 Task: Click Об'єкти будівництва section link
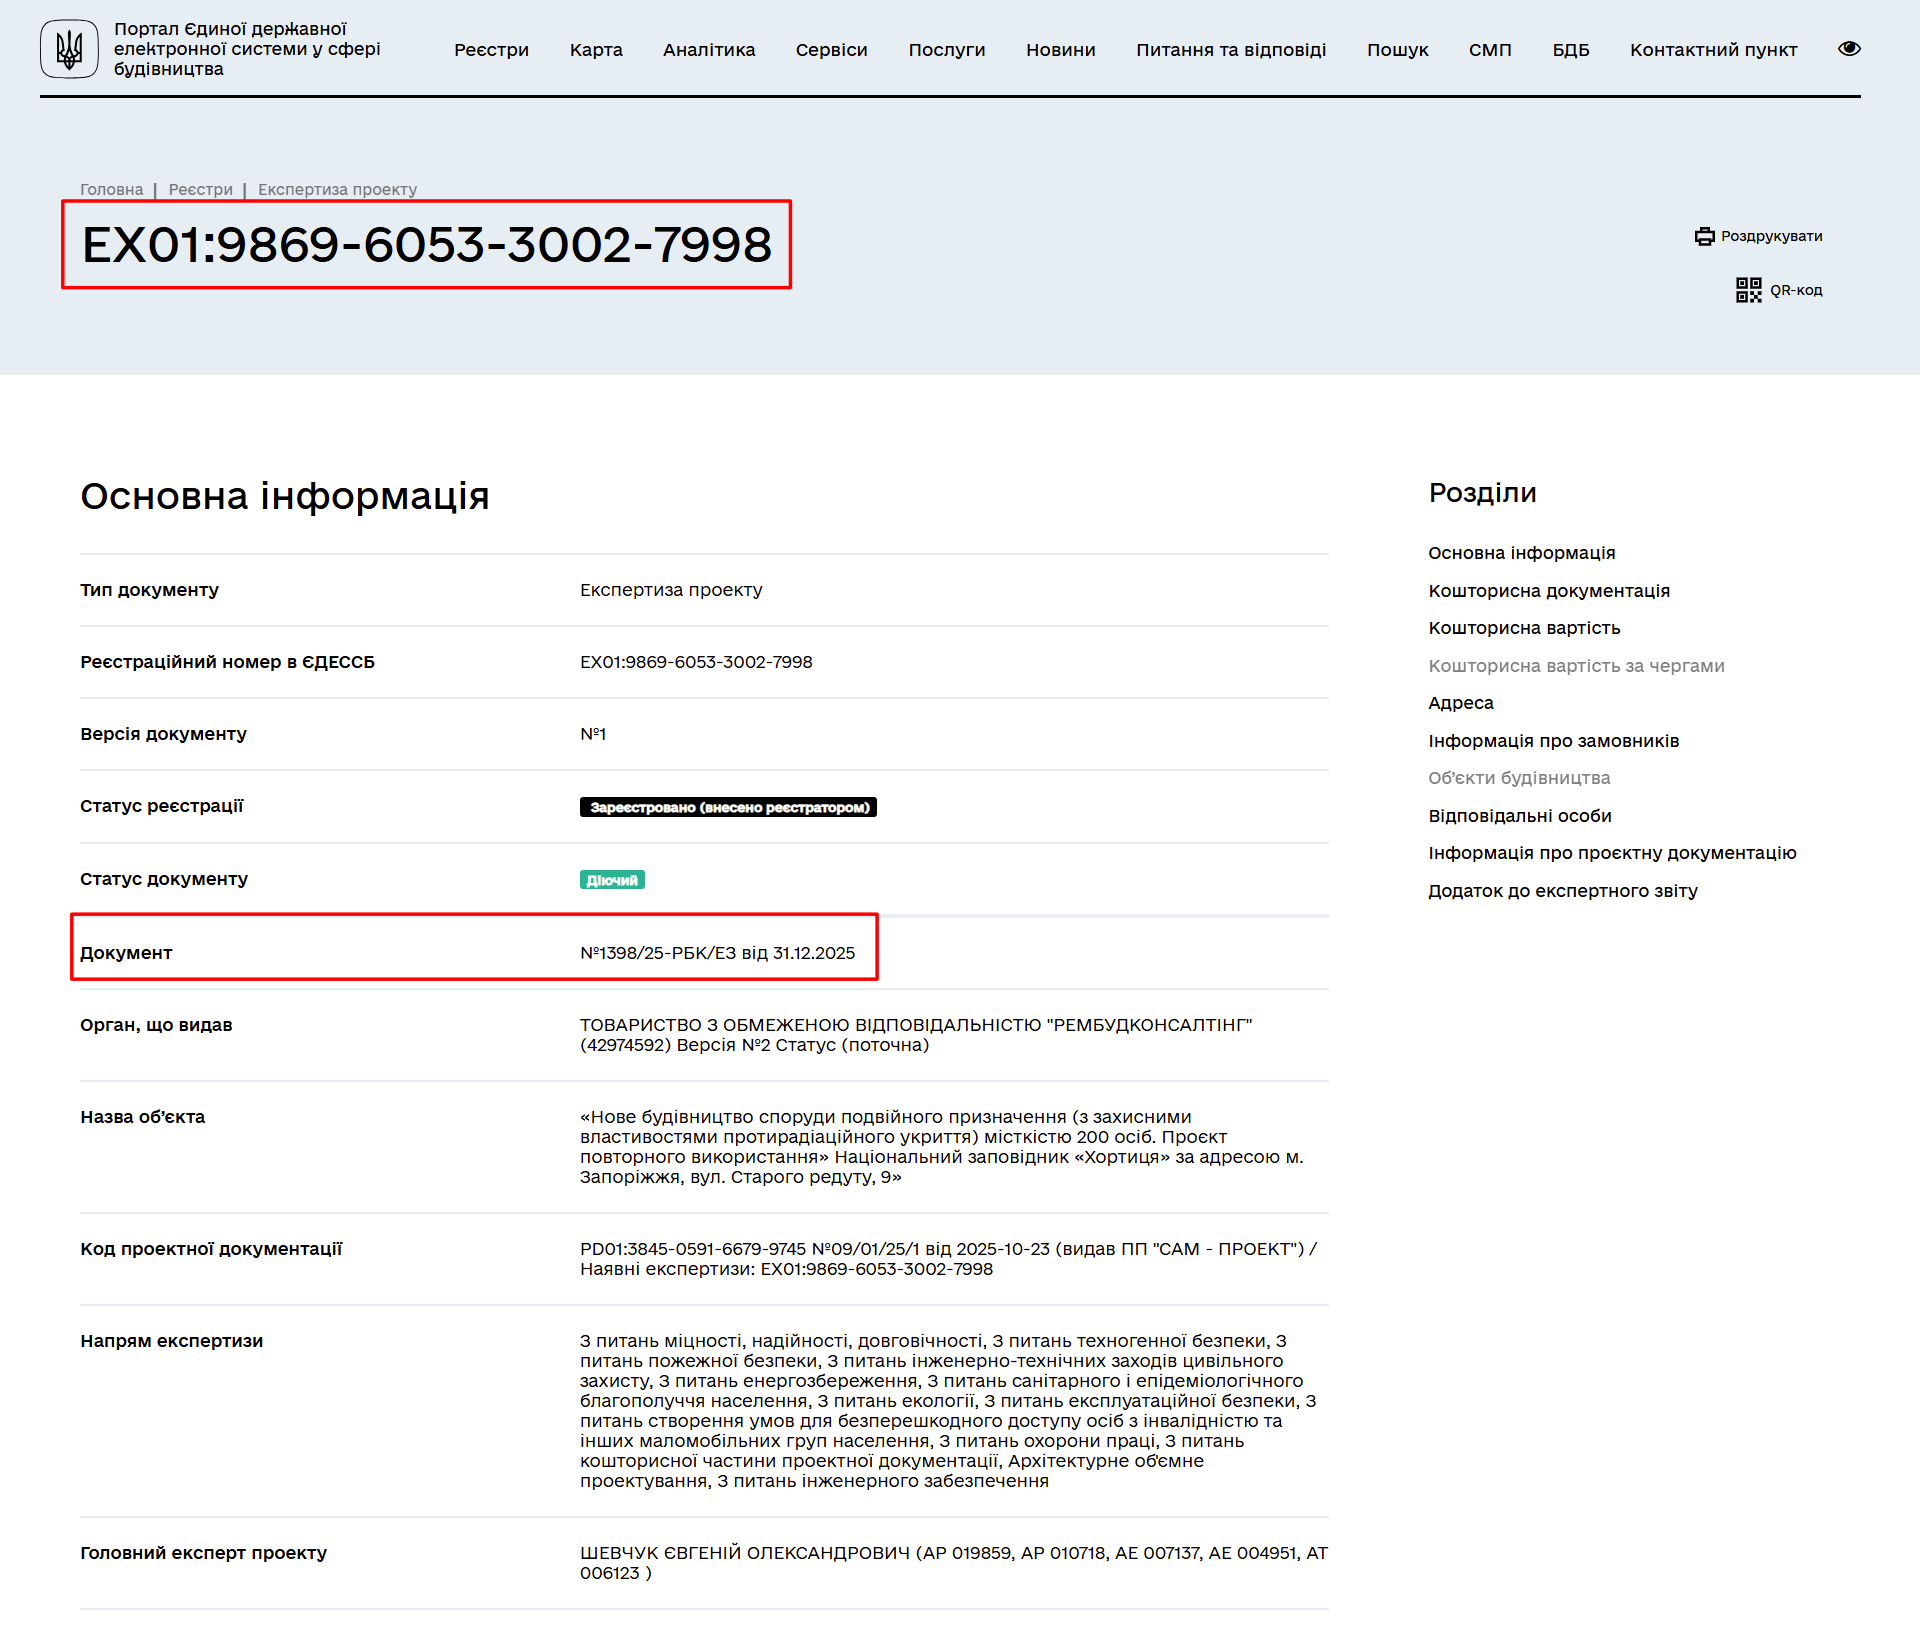pos(1519,778)
